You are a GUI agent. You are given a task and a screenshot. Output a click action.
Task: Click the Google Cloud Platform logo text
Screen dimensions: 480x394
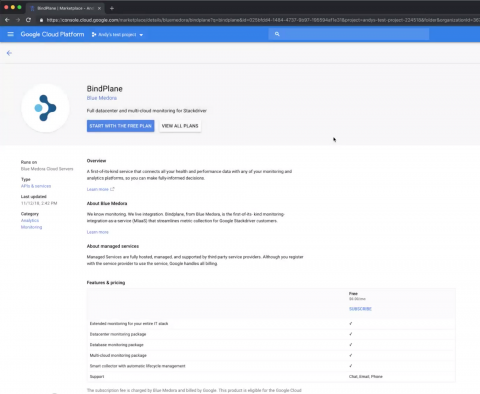tap(52, 34)
